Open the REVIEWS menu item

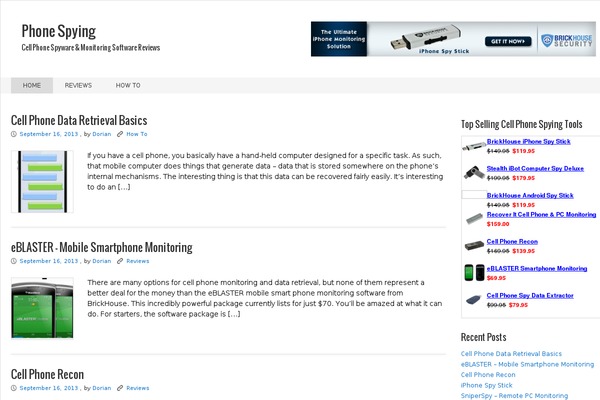point(78,85)
